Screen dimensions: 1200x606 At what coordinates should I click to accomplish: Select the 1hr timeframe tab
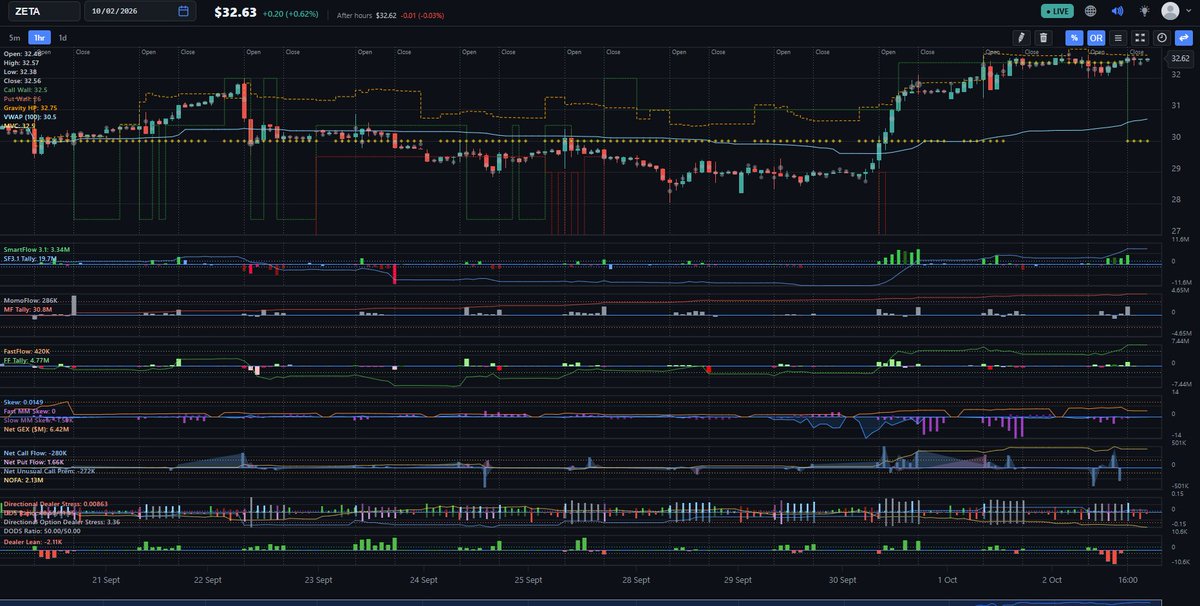[39, 38]
